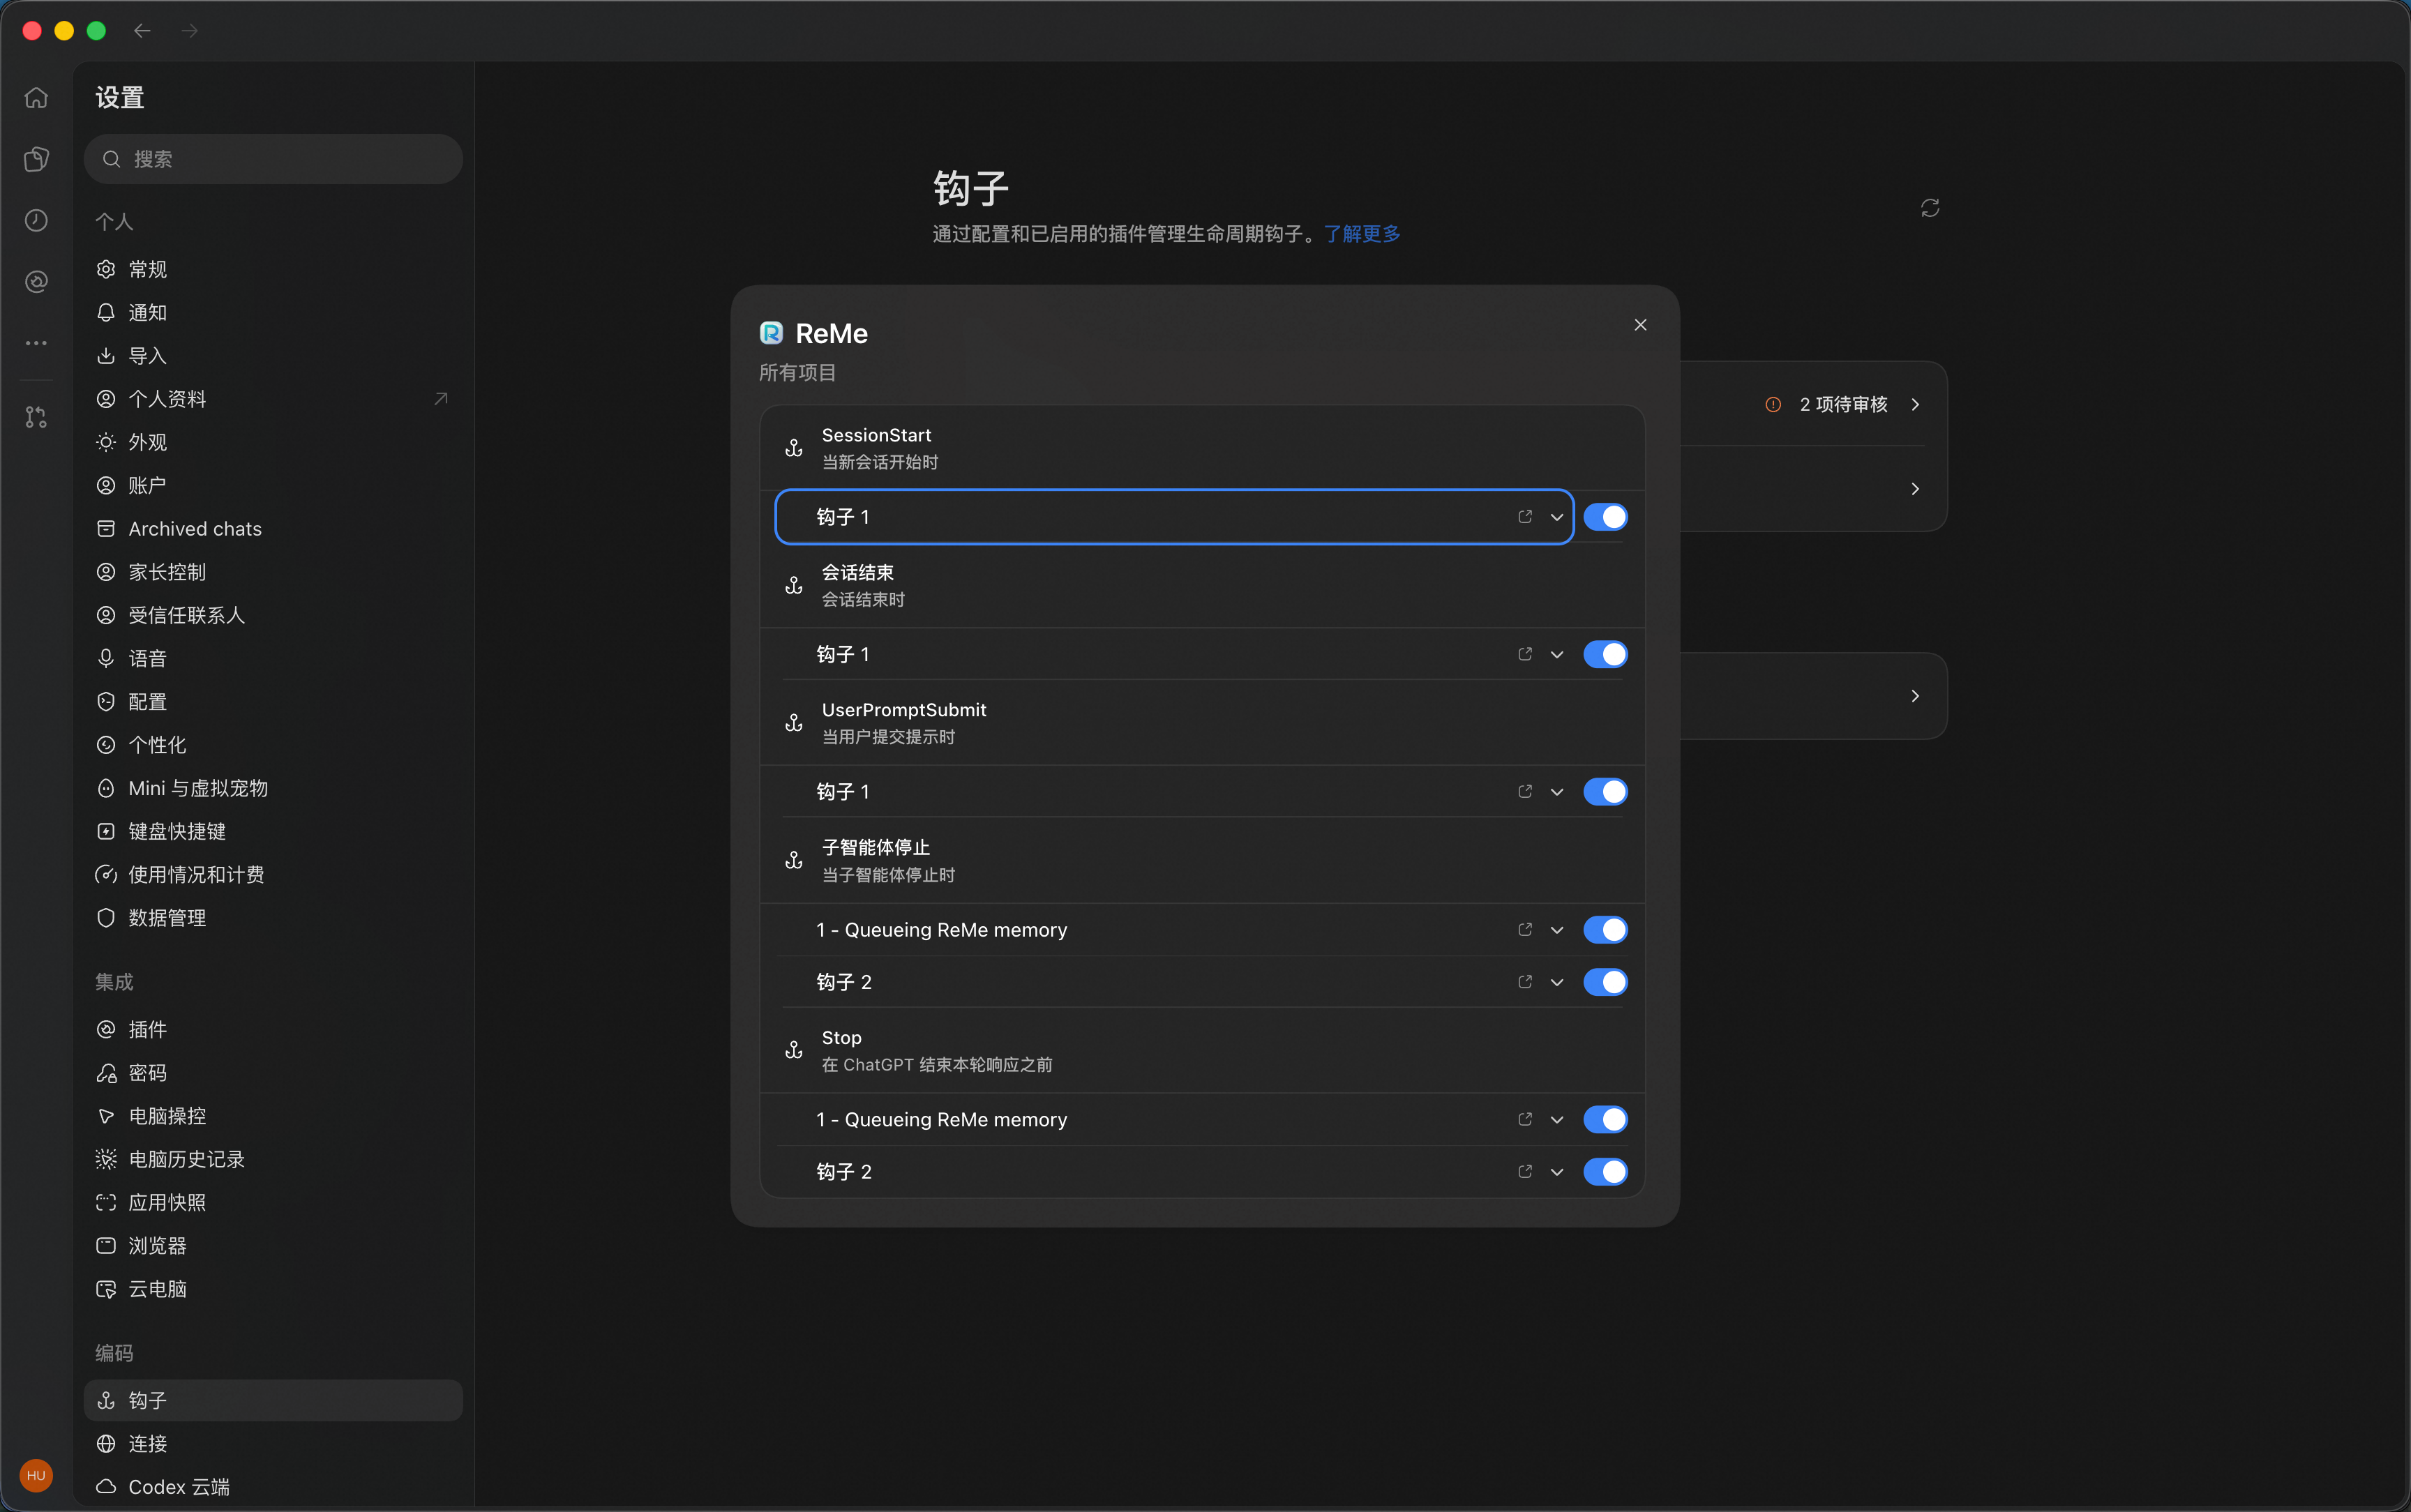
Task: Follow the 了解更多 link
Action: tap(1362, 234)
